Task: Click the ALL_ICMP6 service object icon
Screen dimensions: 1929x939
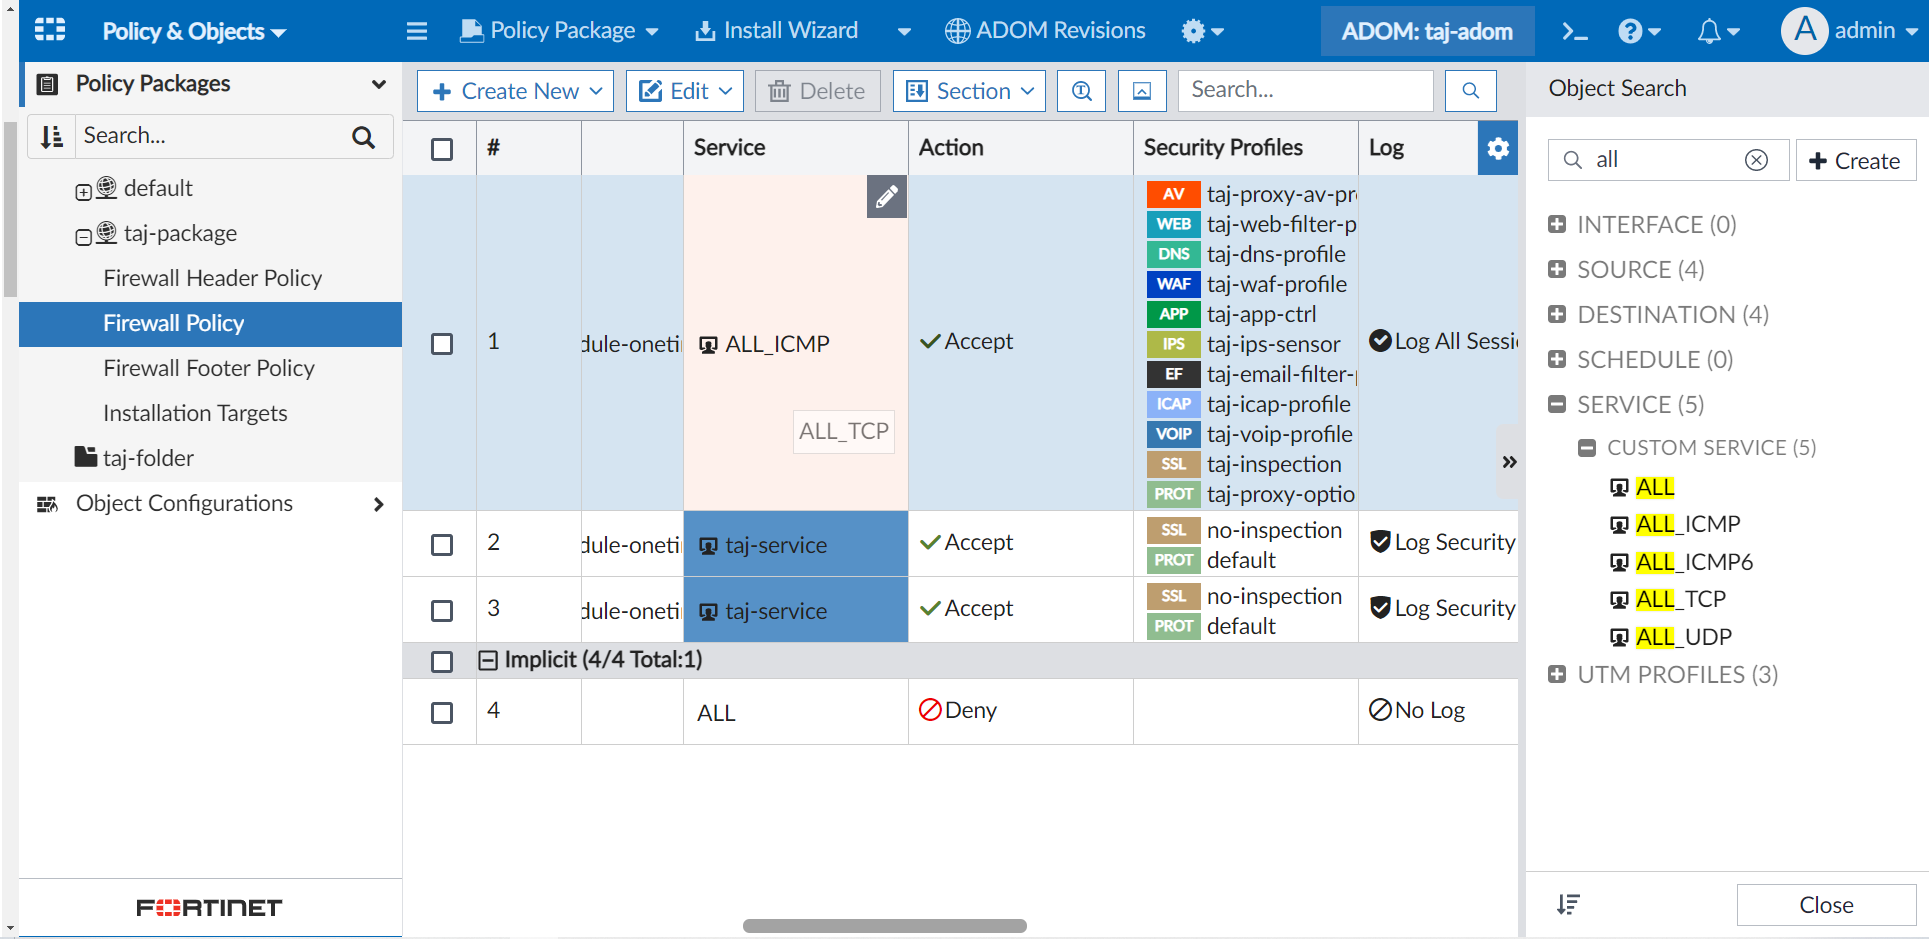Action: click(1619, 562)
